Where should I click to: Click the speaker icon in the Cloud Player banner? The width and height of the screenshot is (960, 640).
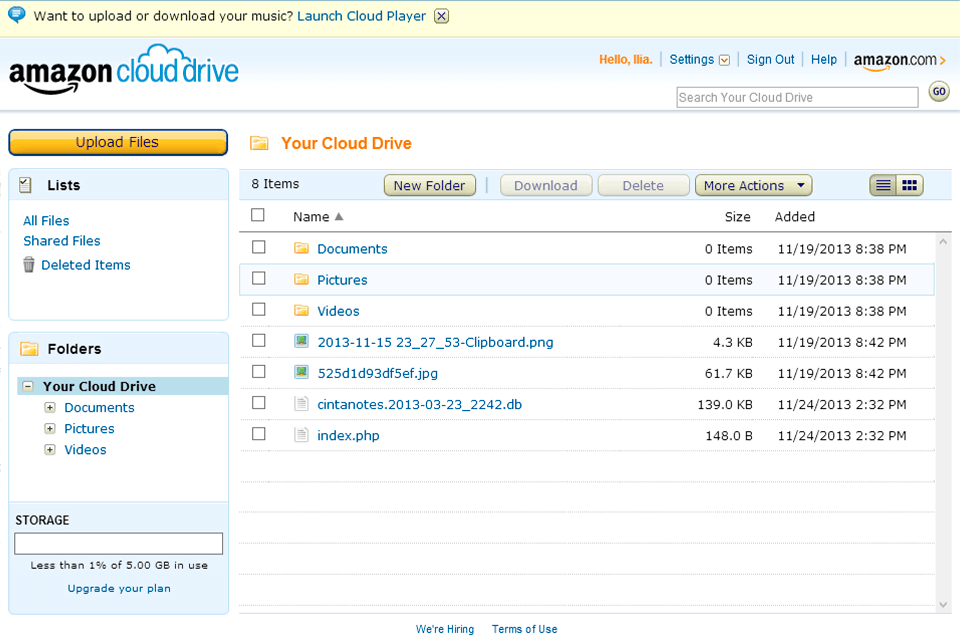tap(14, 15)
